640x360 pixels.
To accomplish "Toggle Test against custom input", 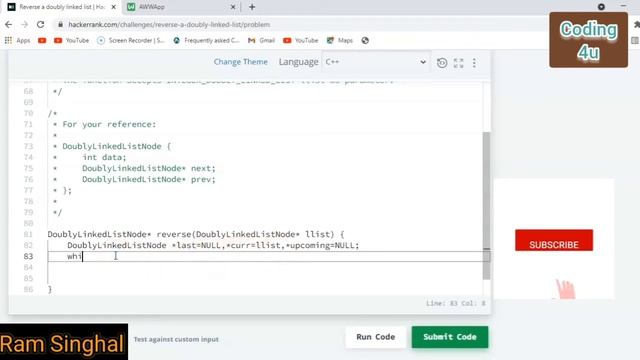I will [x=176, y=339].
